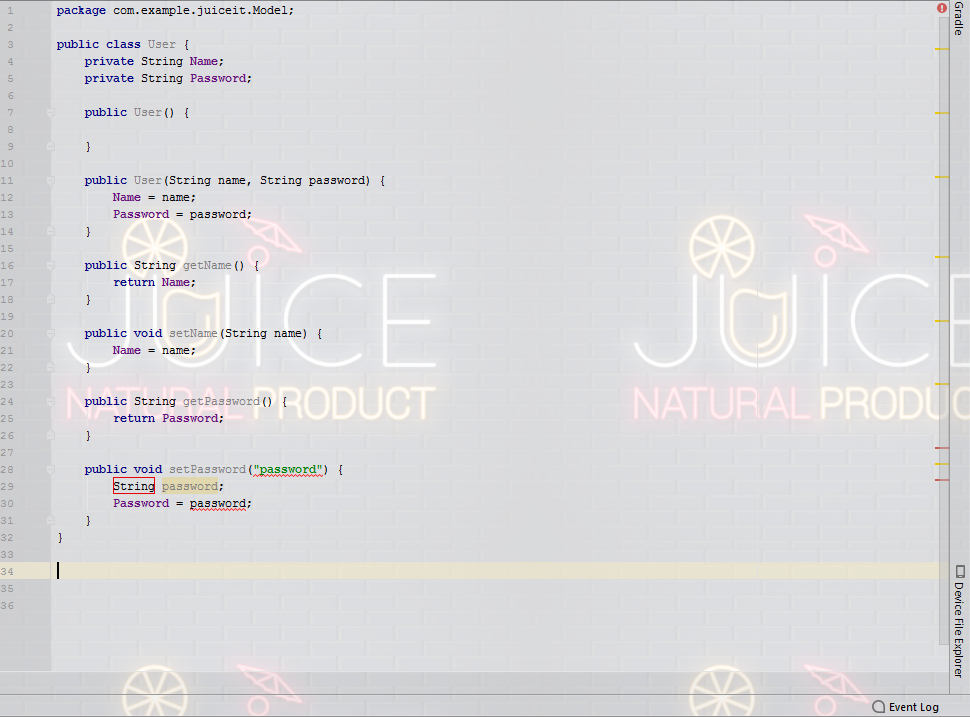Click fold end marker at line 9
970x717 pixels.
click(51, 147)
